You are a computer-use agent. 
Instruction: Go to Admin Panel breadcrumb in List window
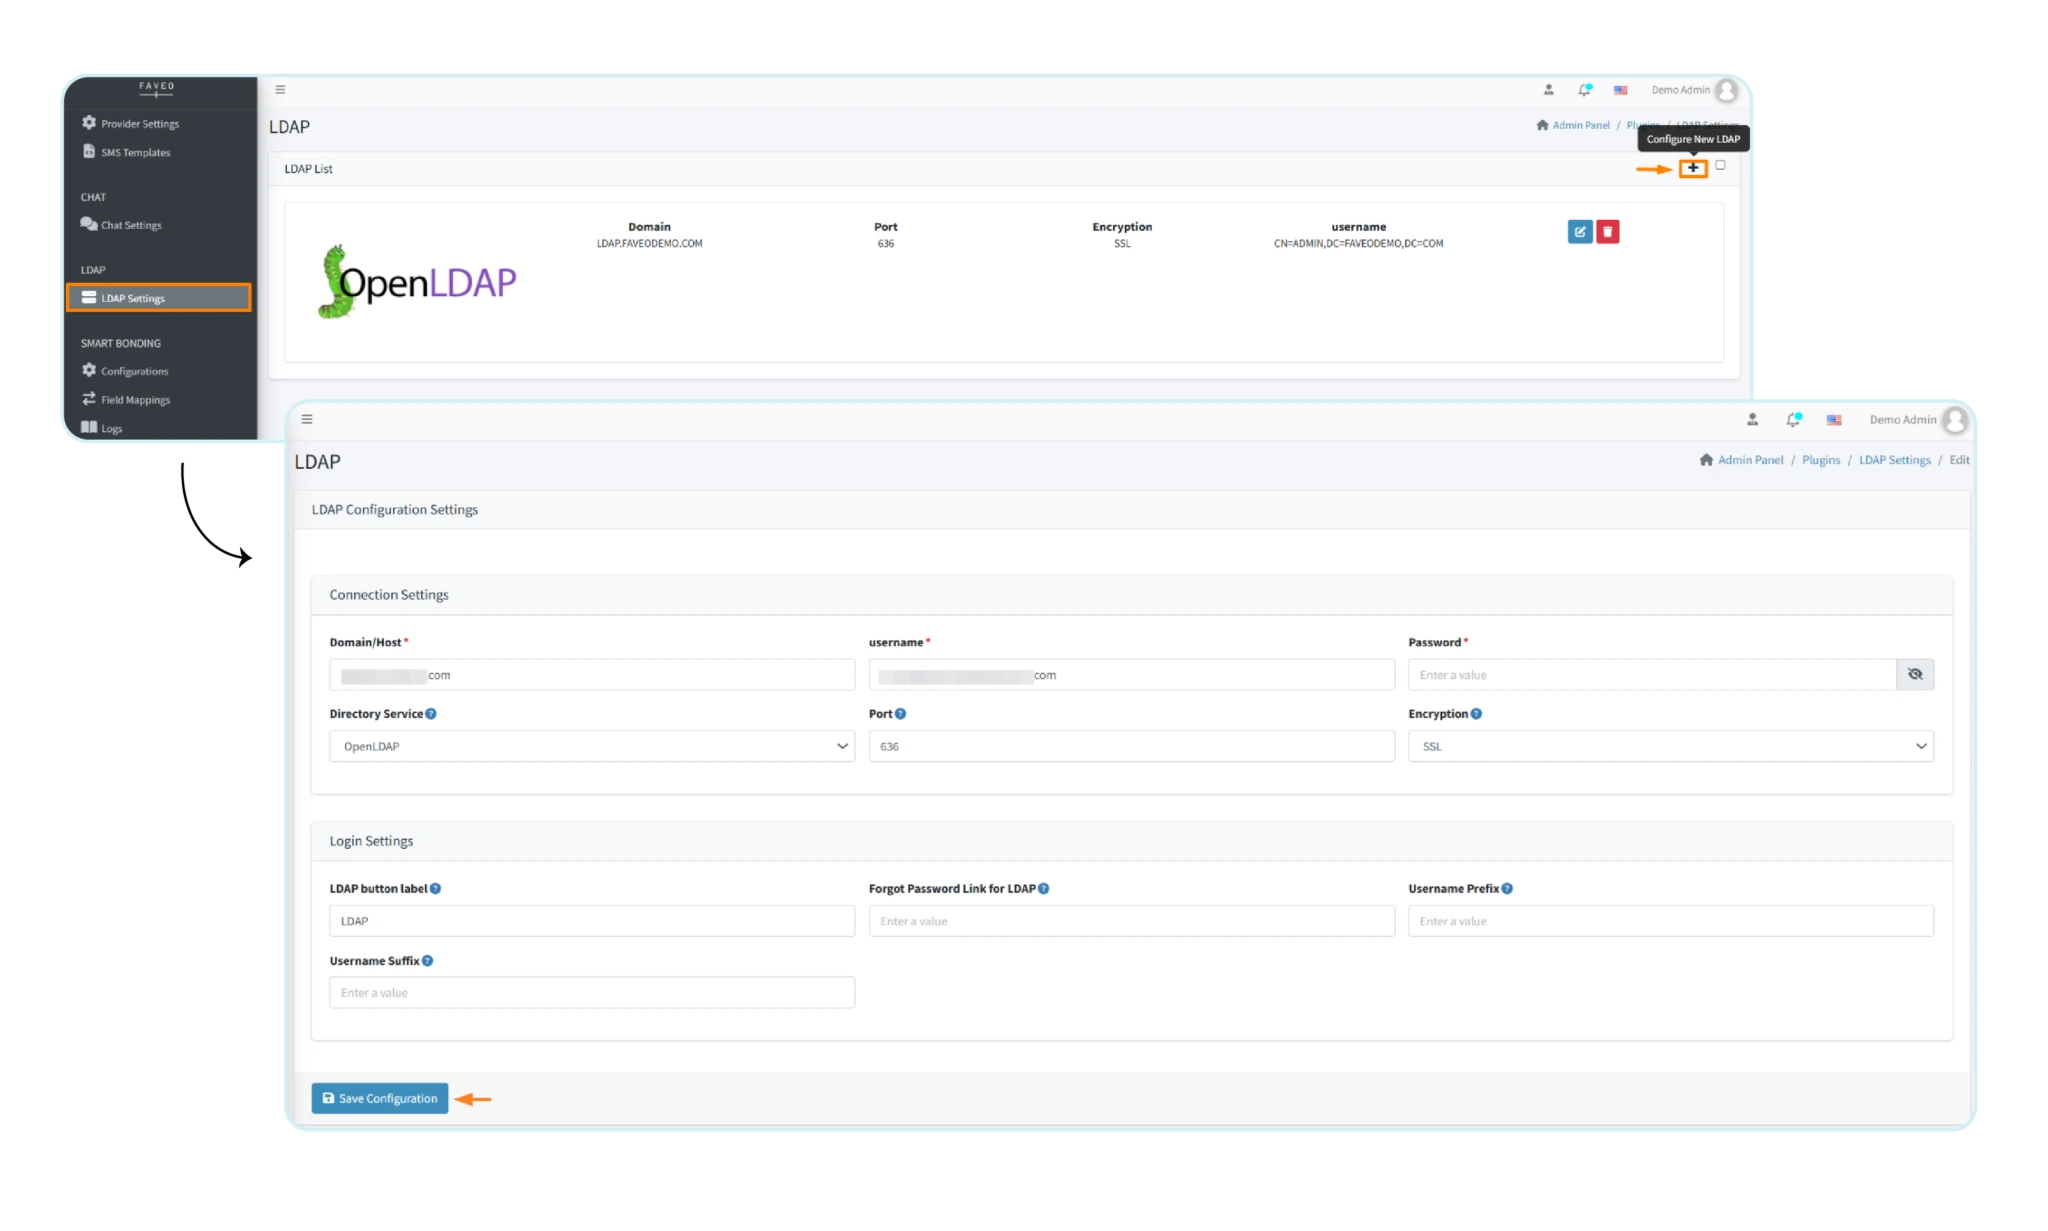click(1581, 125)
